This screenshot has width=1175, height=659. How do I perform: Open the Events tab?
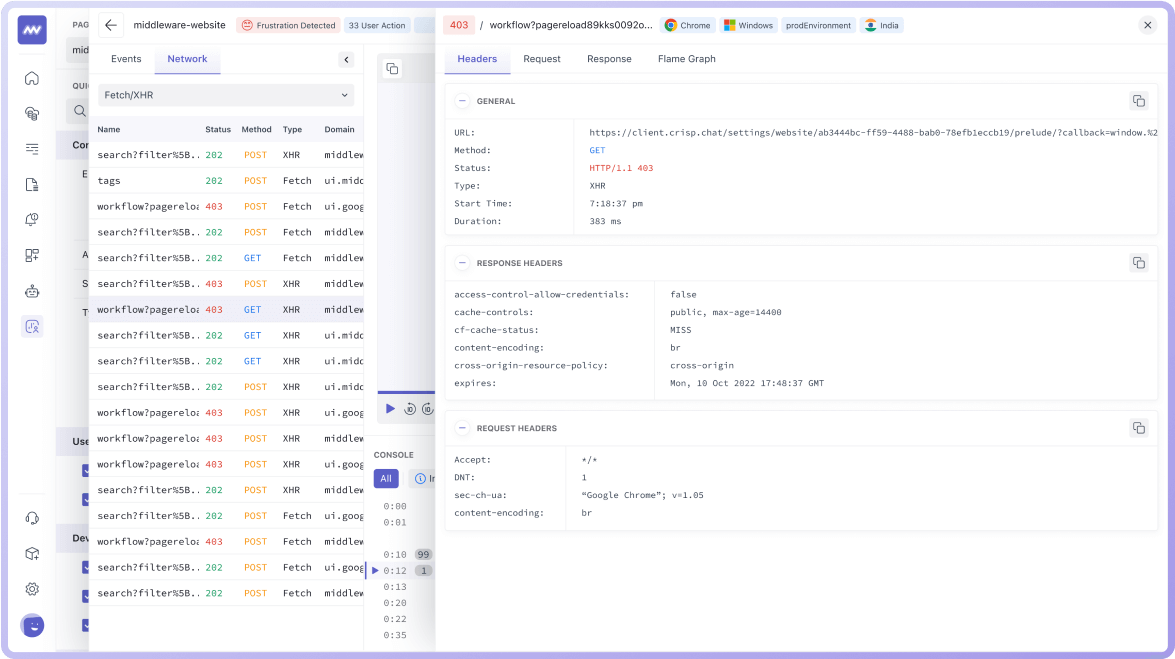[x=126, y=58]
